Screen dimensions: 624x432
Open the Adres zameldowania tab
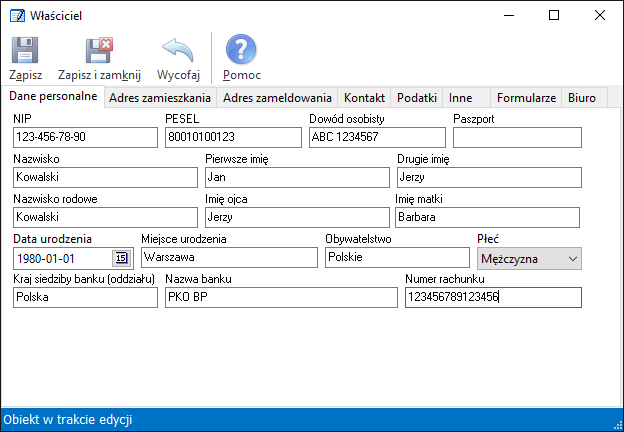point(277,98)
